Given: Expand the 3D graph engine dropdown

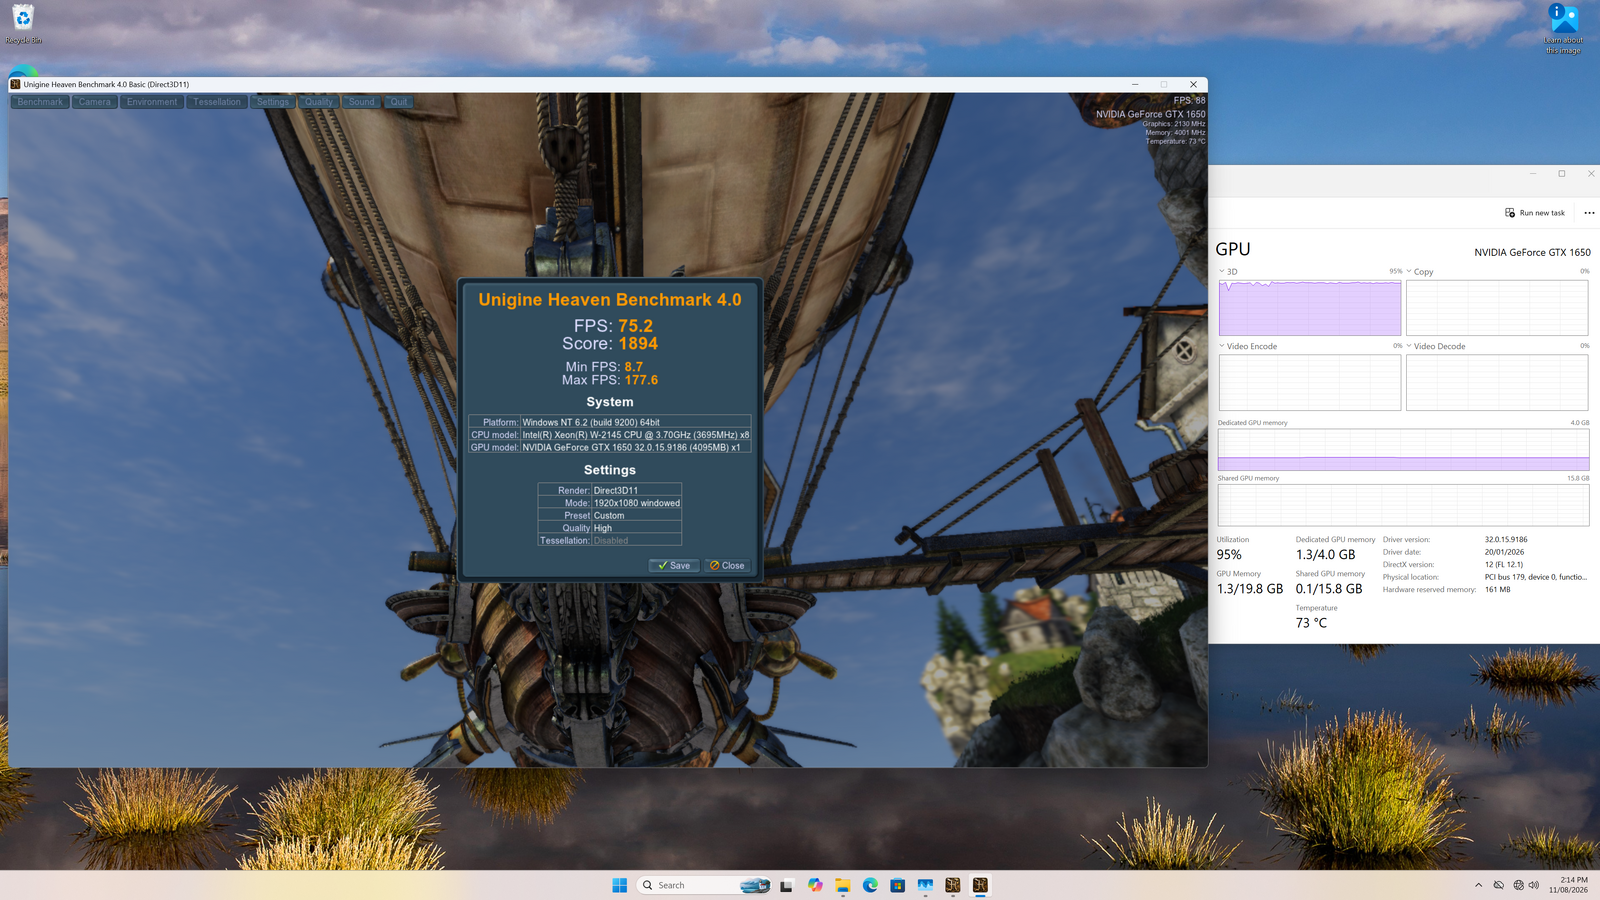Looking at the screenshot, I should click(x=1221, y=271).
